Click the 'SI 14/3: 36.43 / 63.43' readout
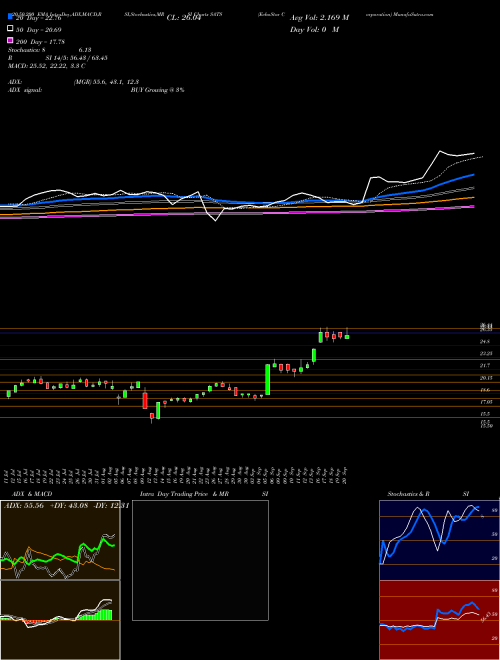500x660 pixels. click(76, 58)
